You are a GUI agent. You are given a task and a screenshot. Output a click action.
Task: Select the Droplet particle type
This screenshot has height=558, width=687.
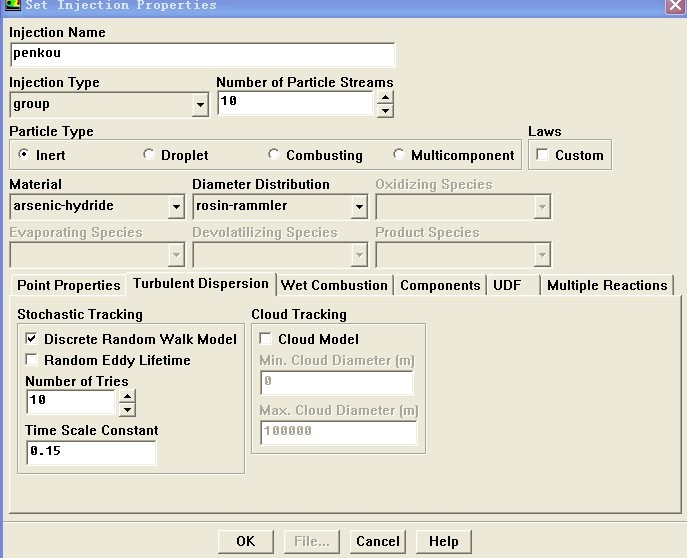click(149, 155)
